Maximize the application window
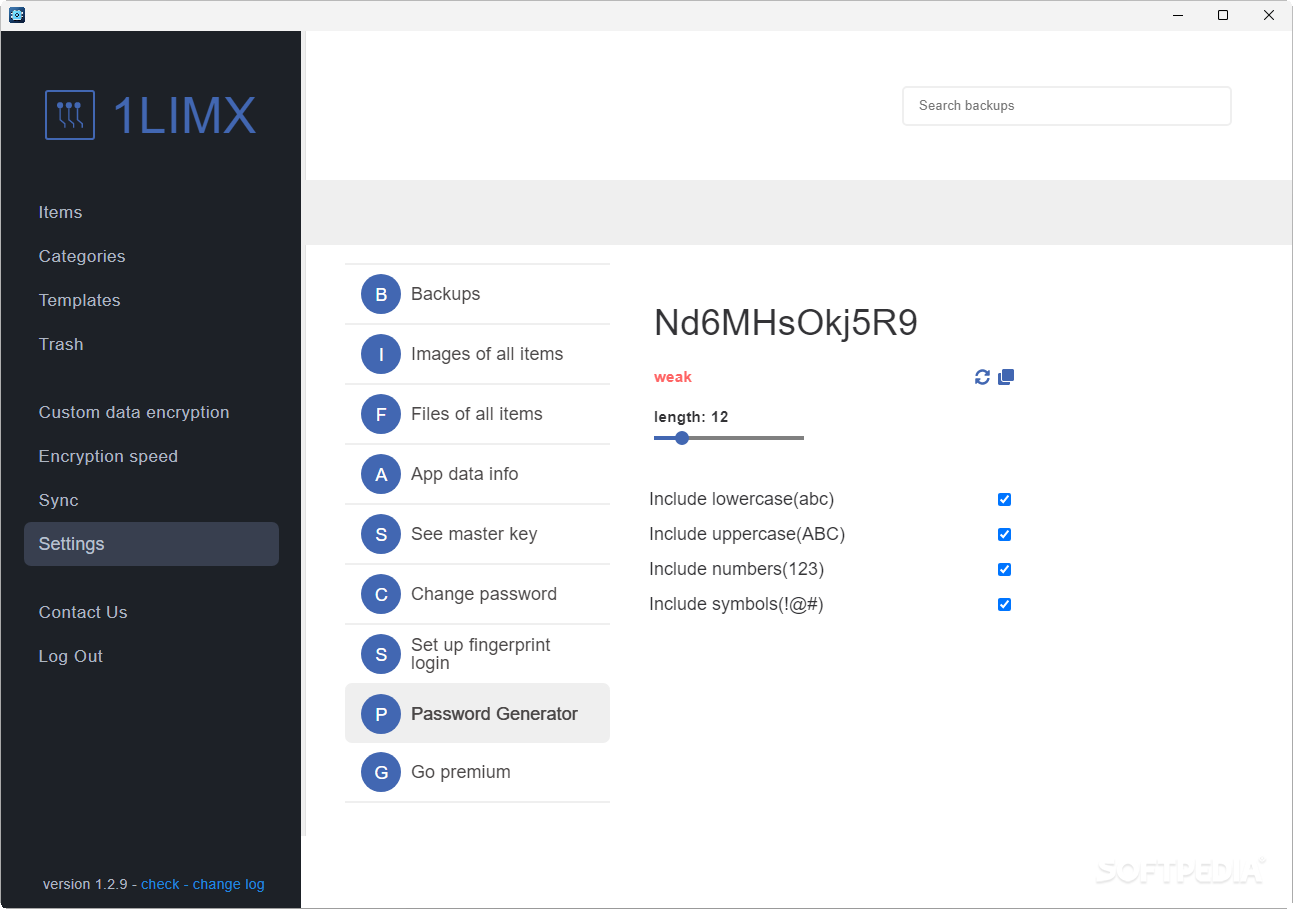Viewport: 1293px width, 909px height. click(x=1223, y=15)
